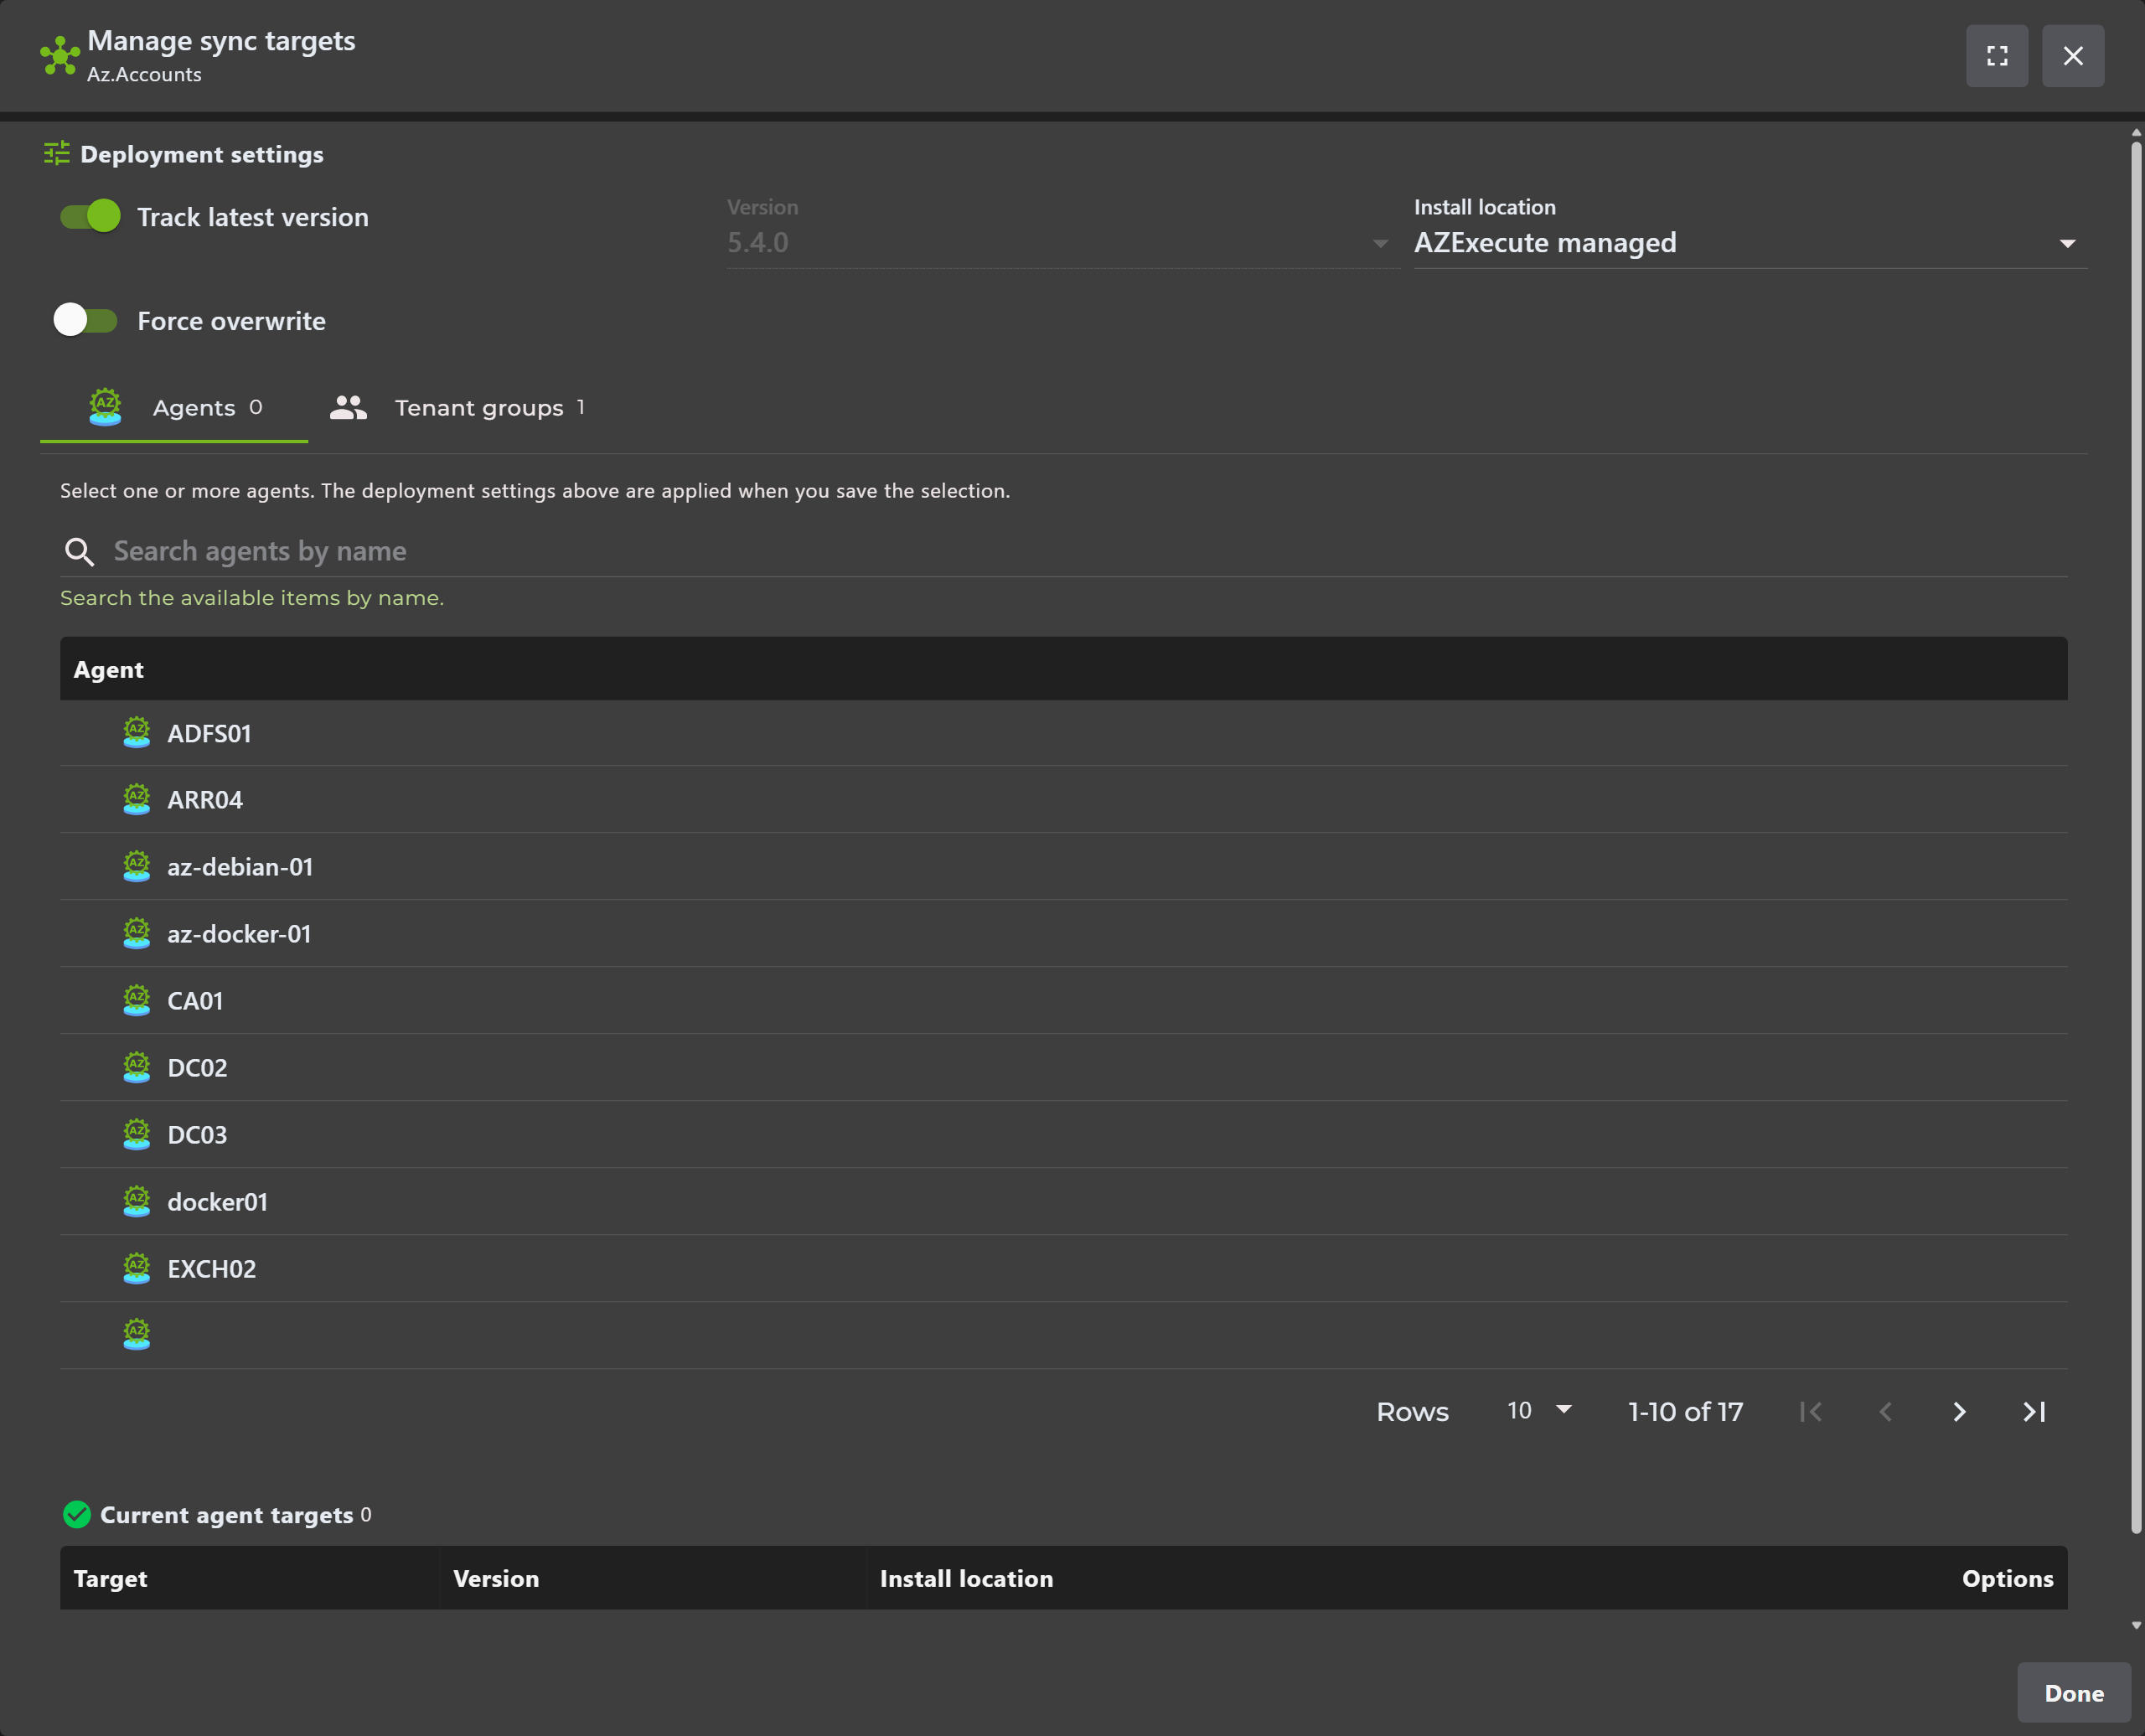Go to the first page of agents

1811,1411
